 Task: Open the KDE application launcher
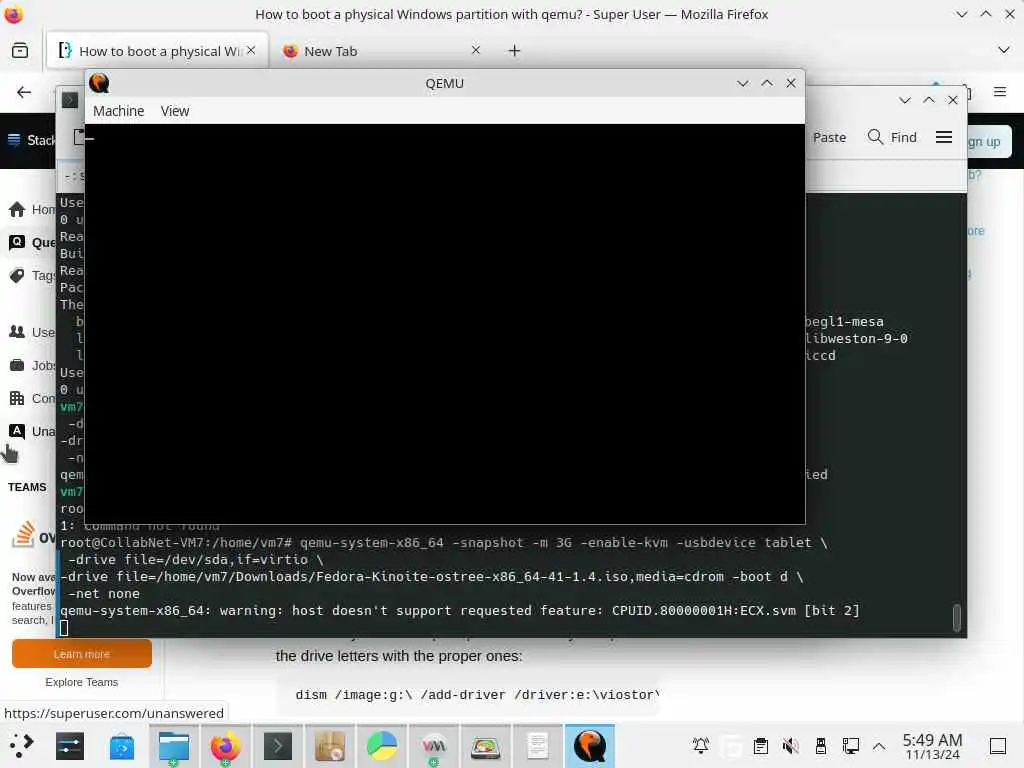coord(21,746)
